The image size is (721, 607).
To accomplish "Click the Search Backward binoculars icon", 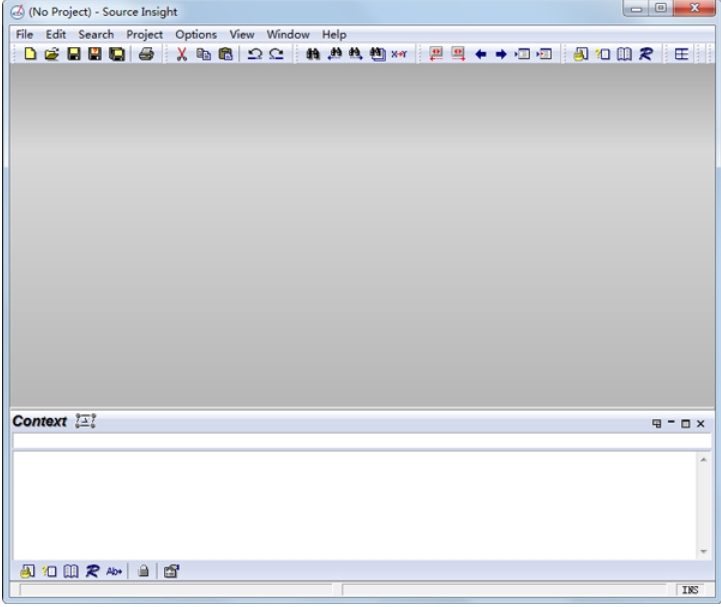I will pyautogui.click(x=335, y=54).
